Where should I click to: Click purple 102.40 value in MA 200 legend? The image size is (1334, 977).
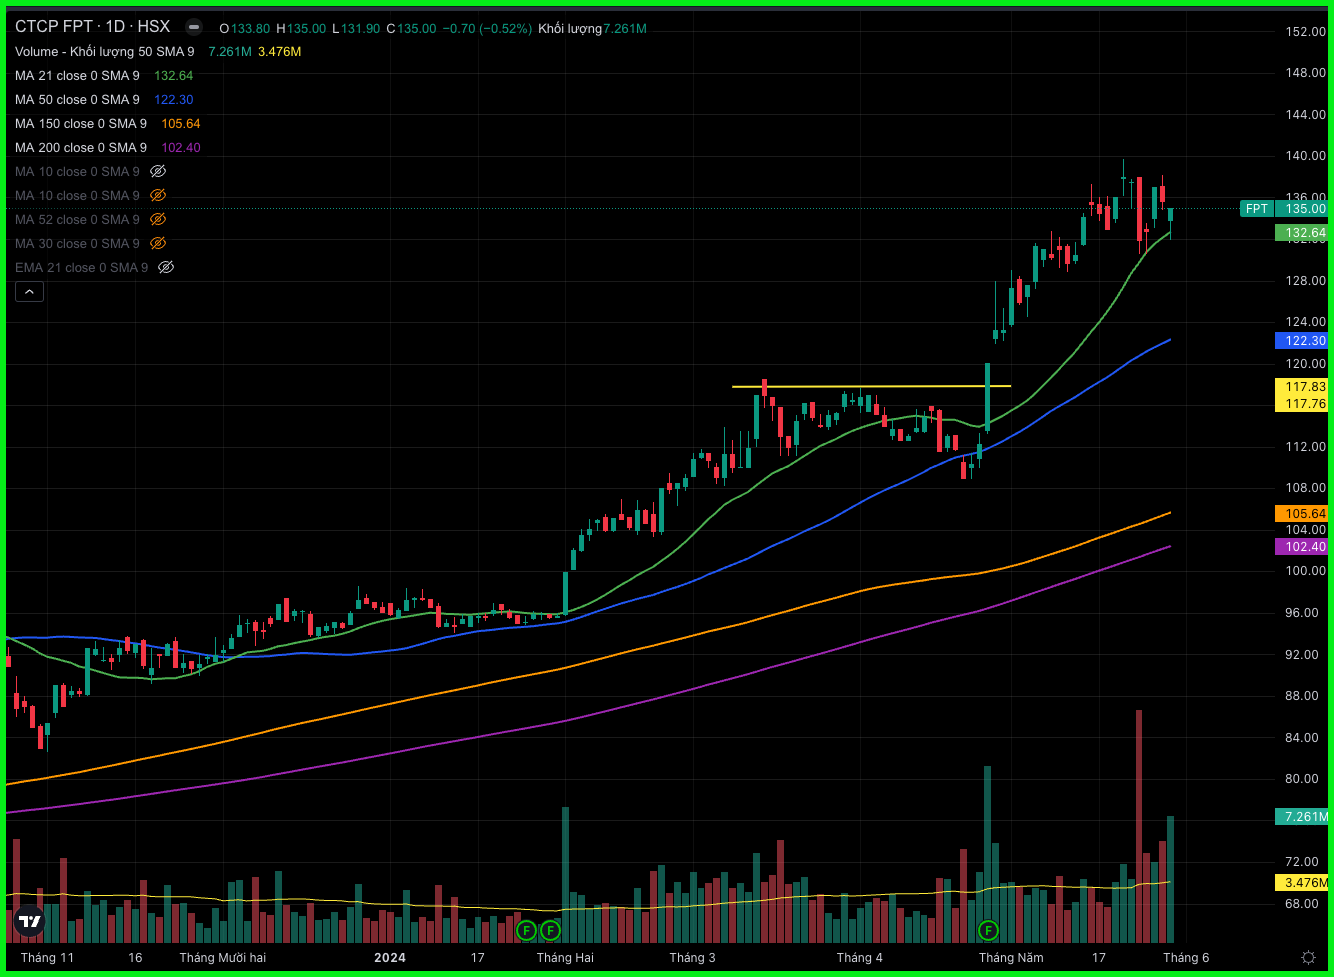click(181, 148)
